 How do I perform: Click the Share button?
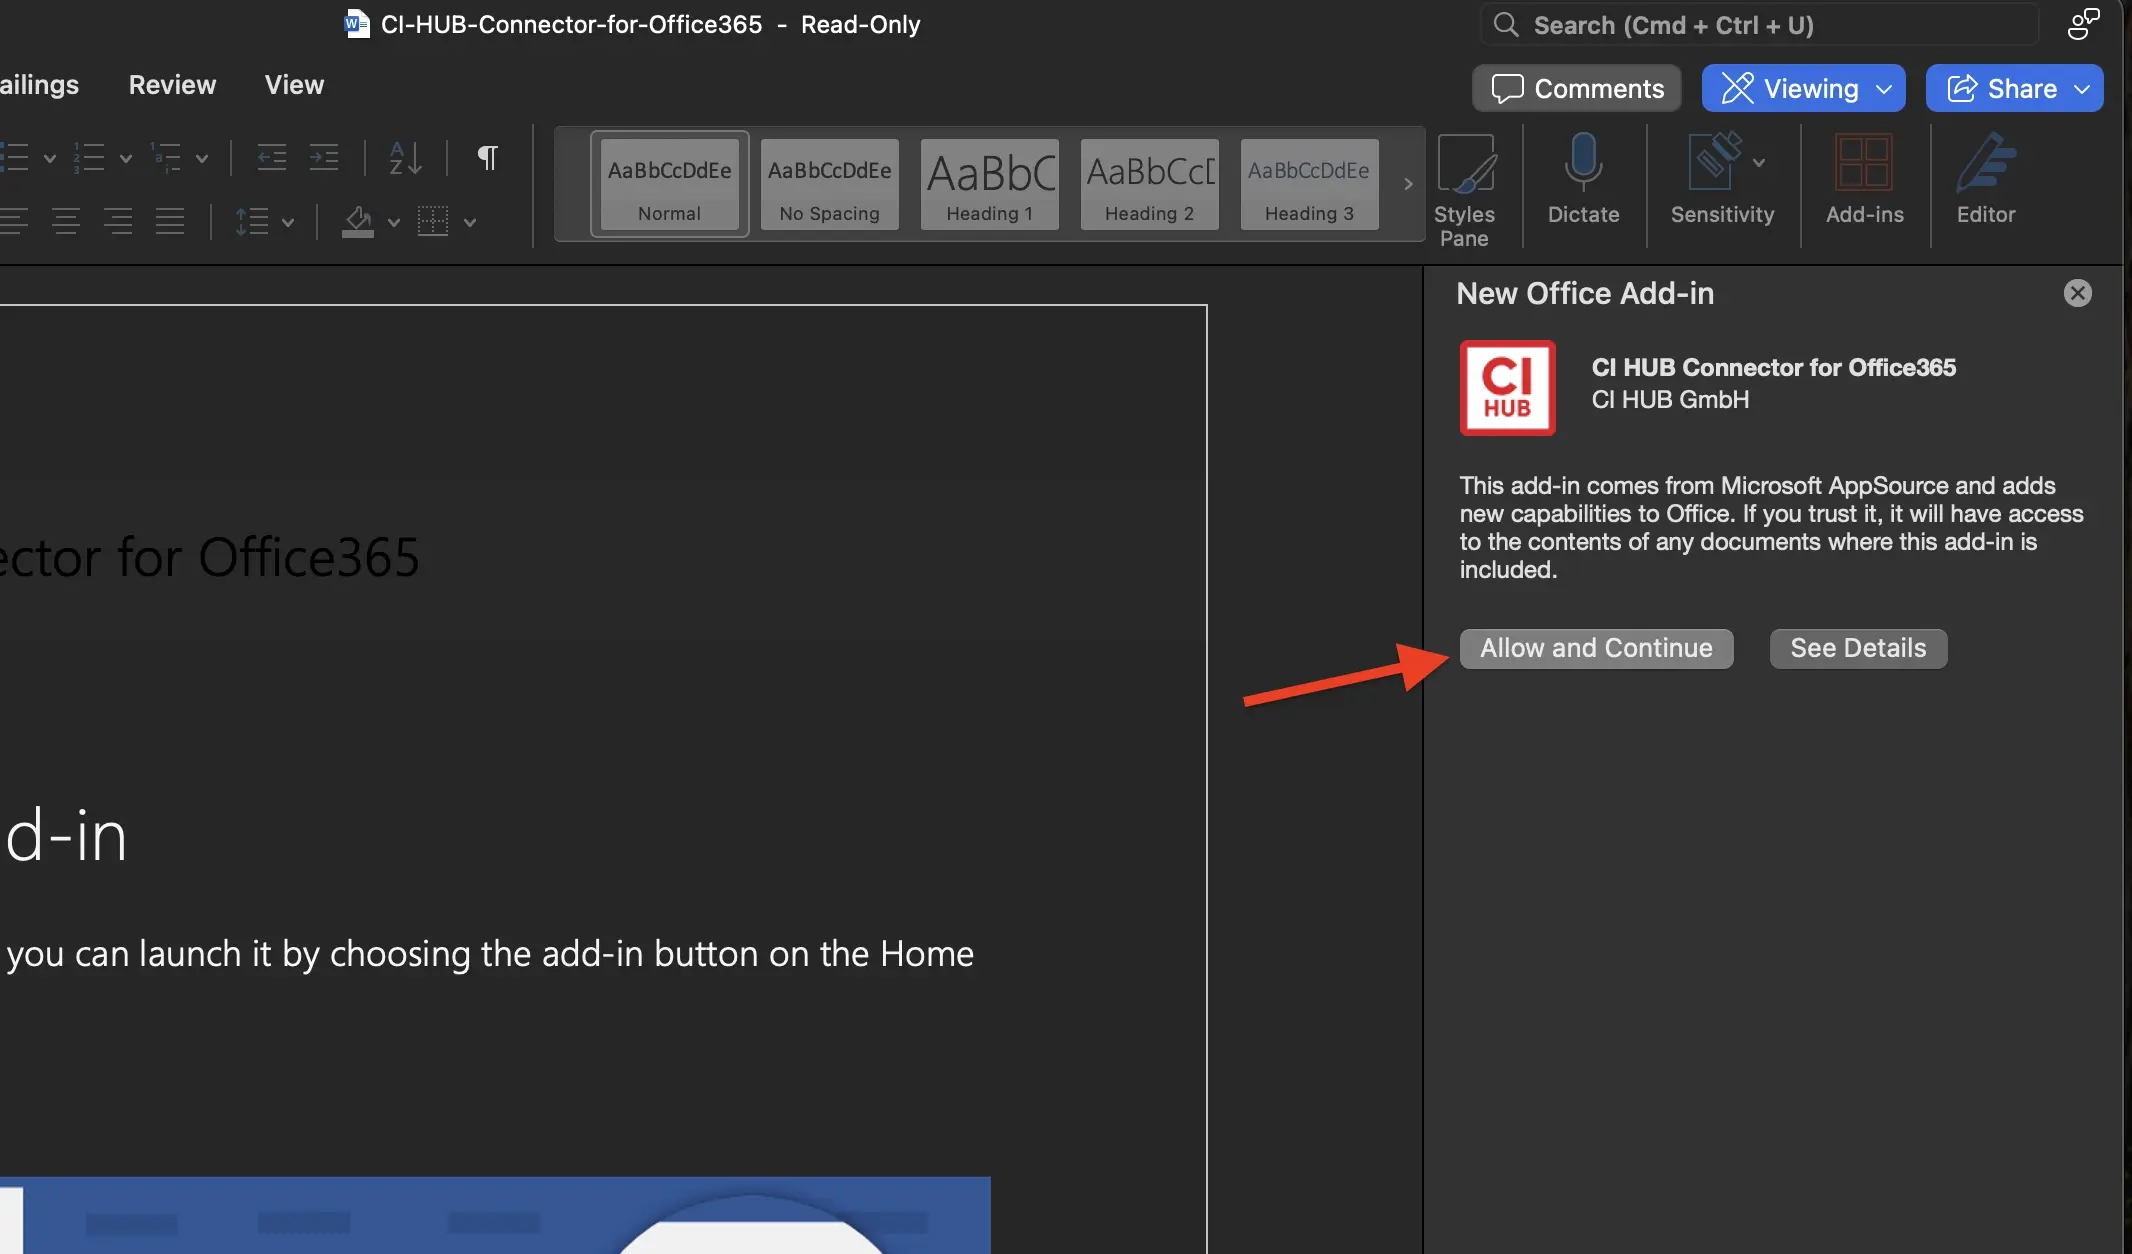click(x=2015, y=88)
